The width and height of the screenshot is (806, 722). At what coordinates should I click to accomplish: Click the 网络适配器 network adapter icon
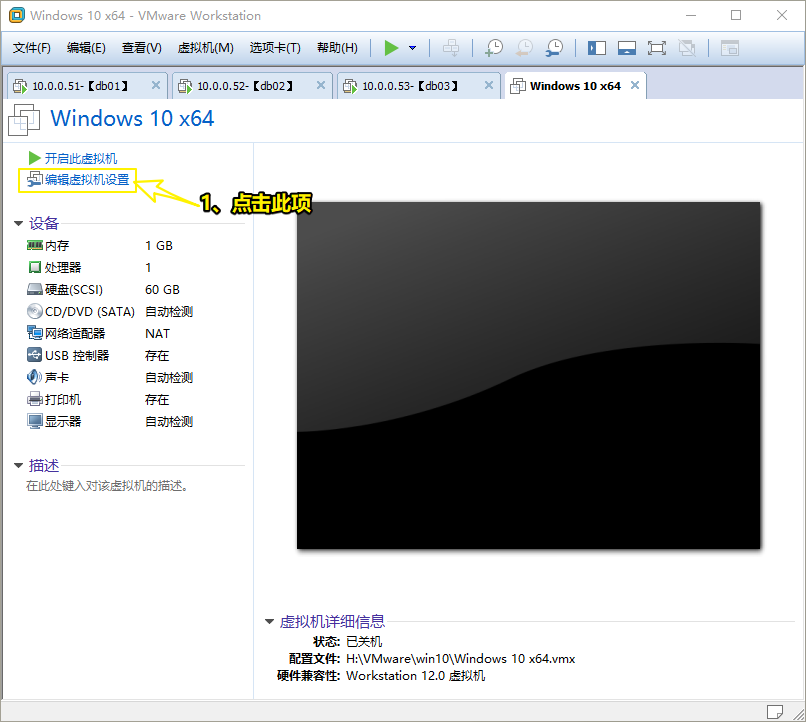(x=34, y=333)
